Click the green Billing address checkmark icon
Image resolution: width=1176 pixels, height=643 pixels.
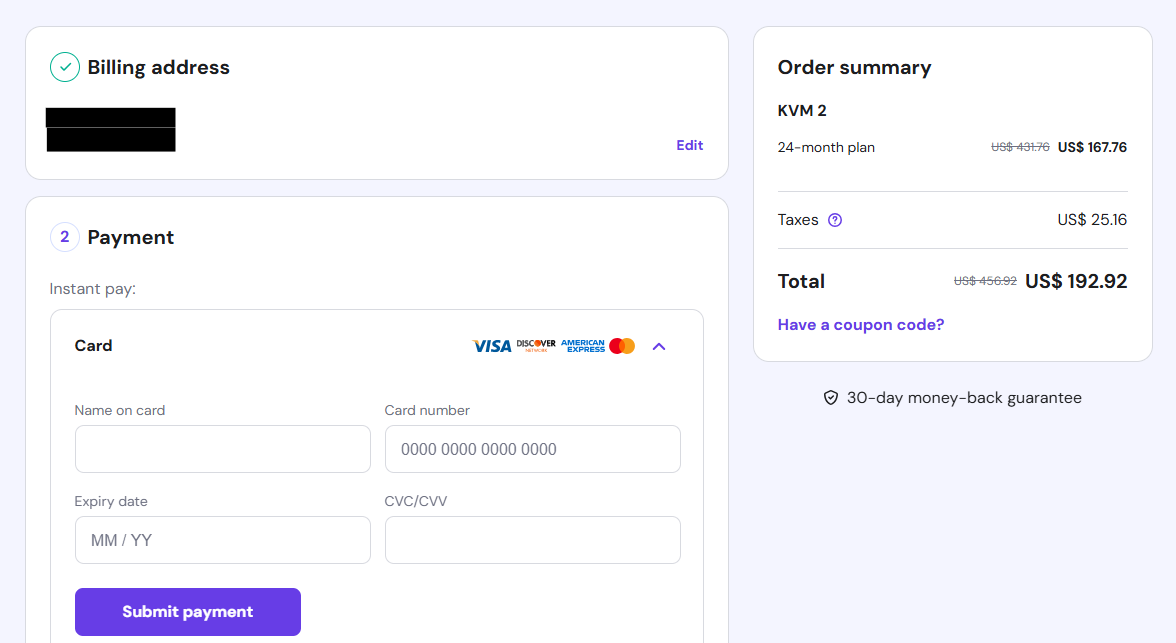click(65, 67)
